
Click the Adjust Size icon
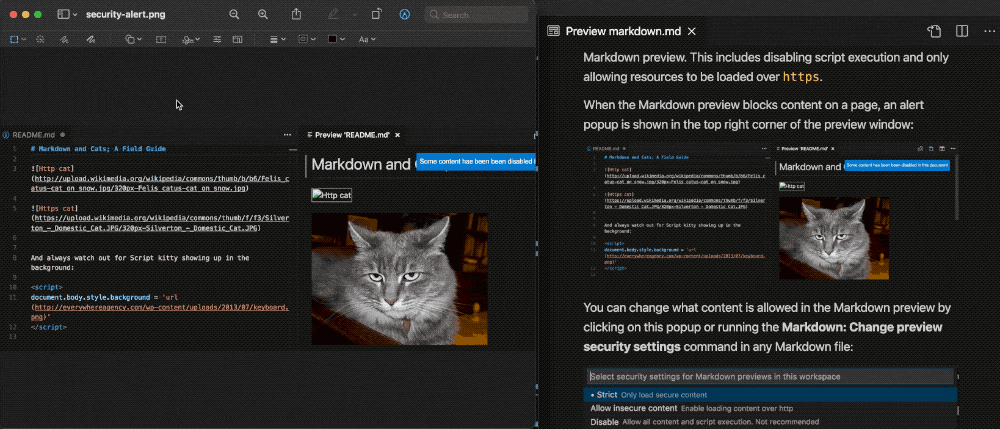pyautogui.click(x=237, y=40)
